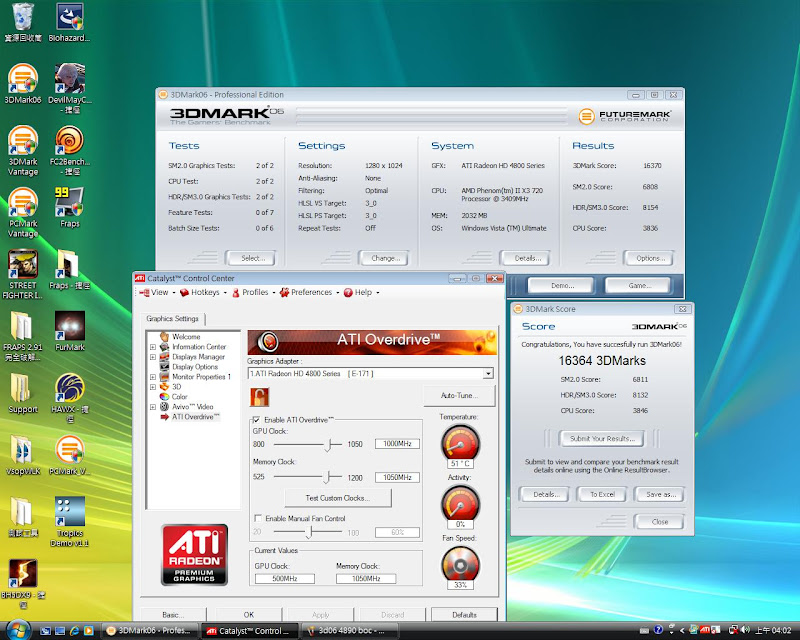Expand the Avivo Video tree node
The width and height of the screenshot is (800, 640).
point(153,407)
